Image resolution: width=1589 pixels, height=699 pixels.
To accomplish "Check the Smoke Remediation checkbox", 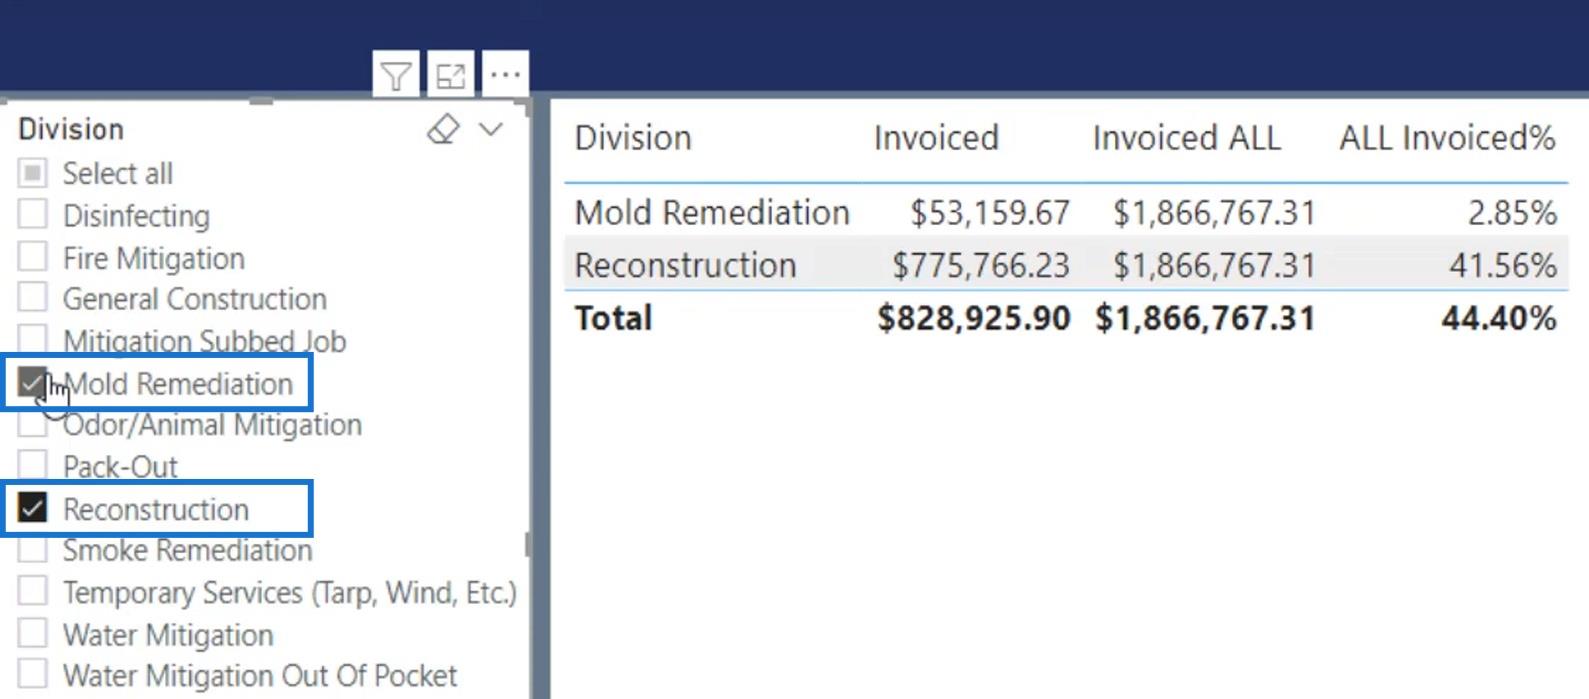I will (x=32, y=549).
